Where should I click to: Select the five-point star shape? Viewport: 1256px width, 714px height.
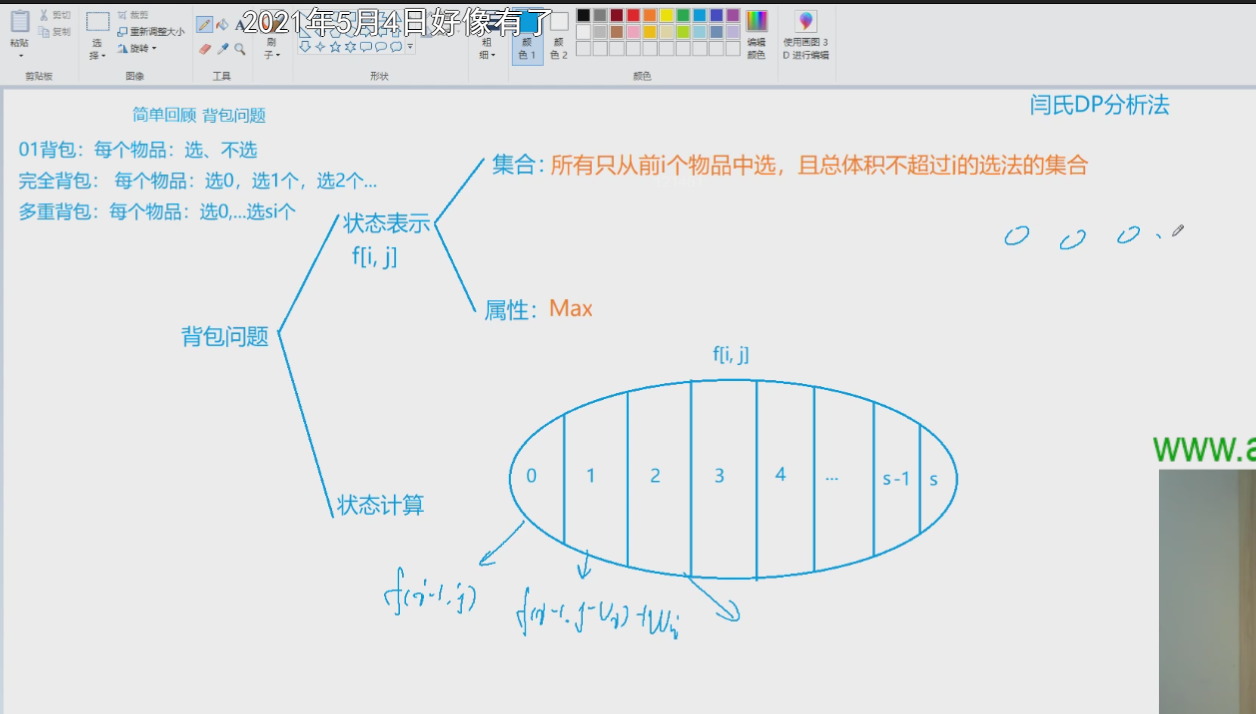pyautogui.click(x=335, y=46)
